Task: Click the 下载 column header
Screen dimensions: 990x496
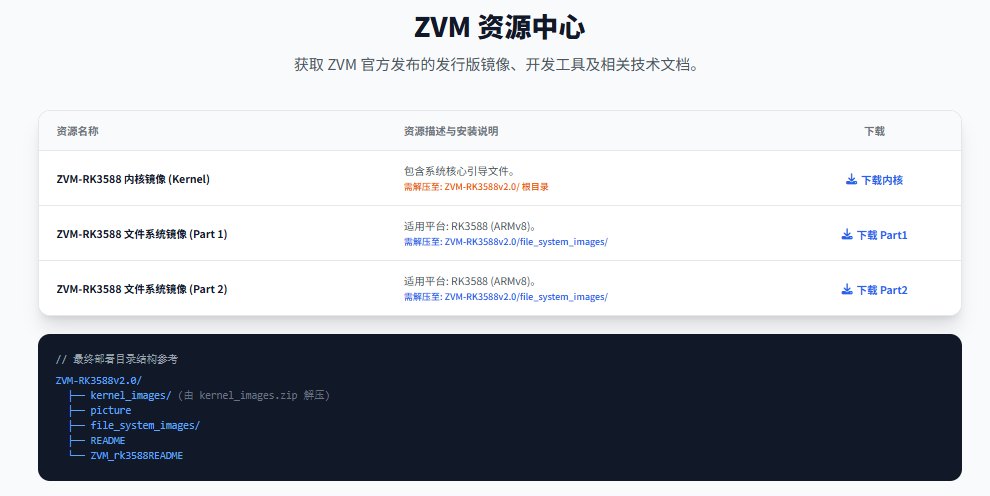Action: click(x=874, y=131)
